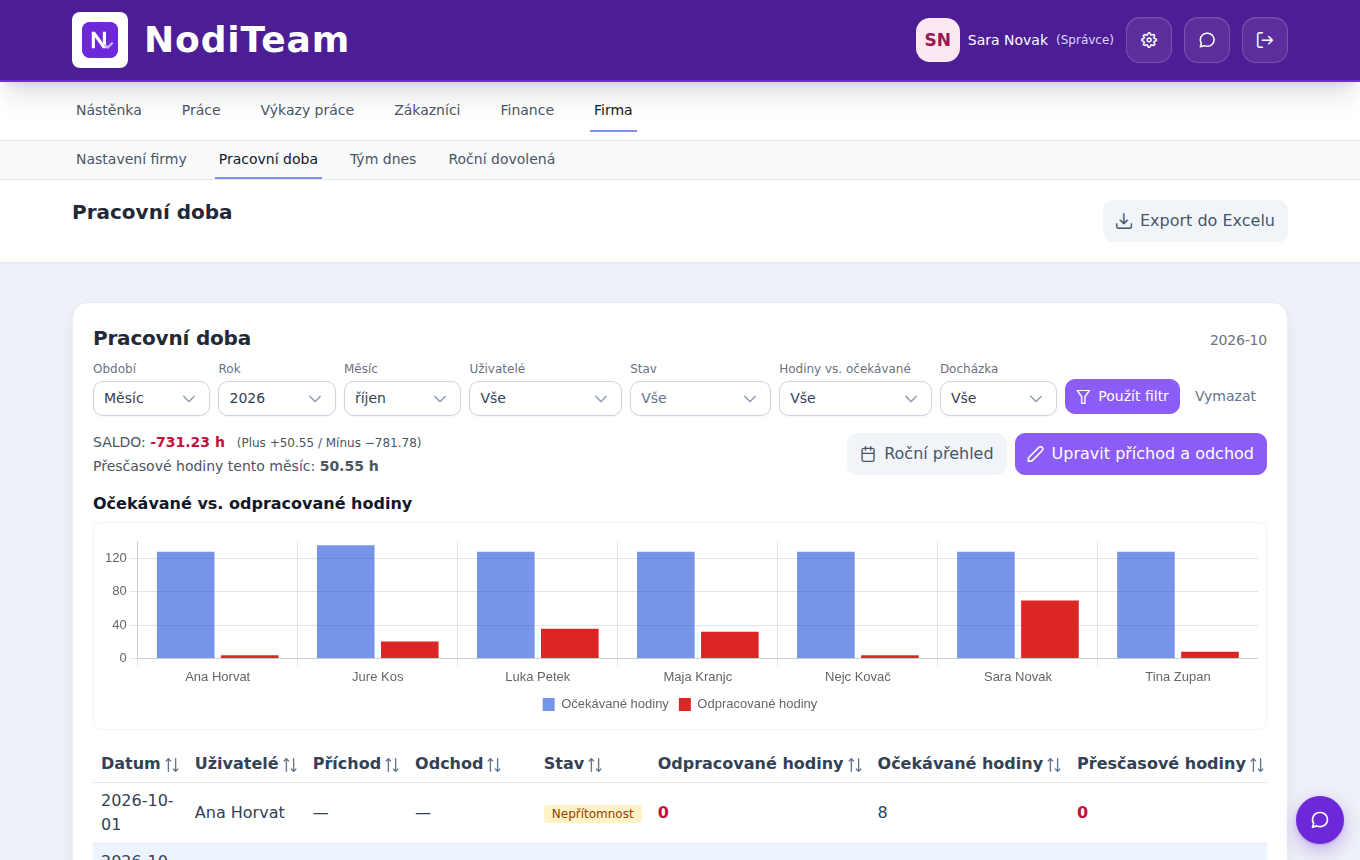Open the Finance menu item
This screenshot has width=1360, height=860.
[x=527, y=110]
